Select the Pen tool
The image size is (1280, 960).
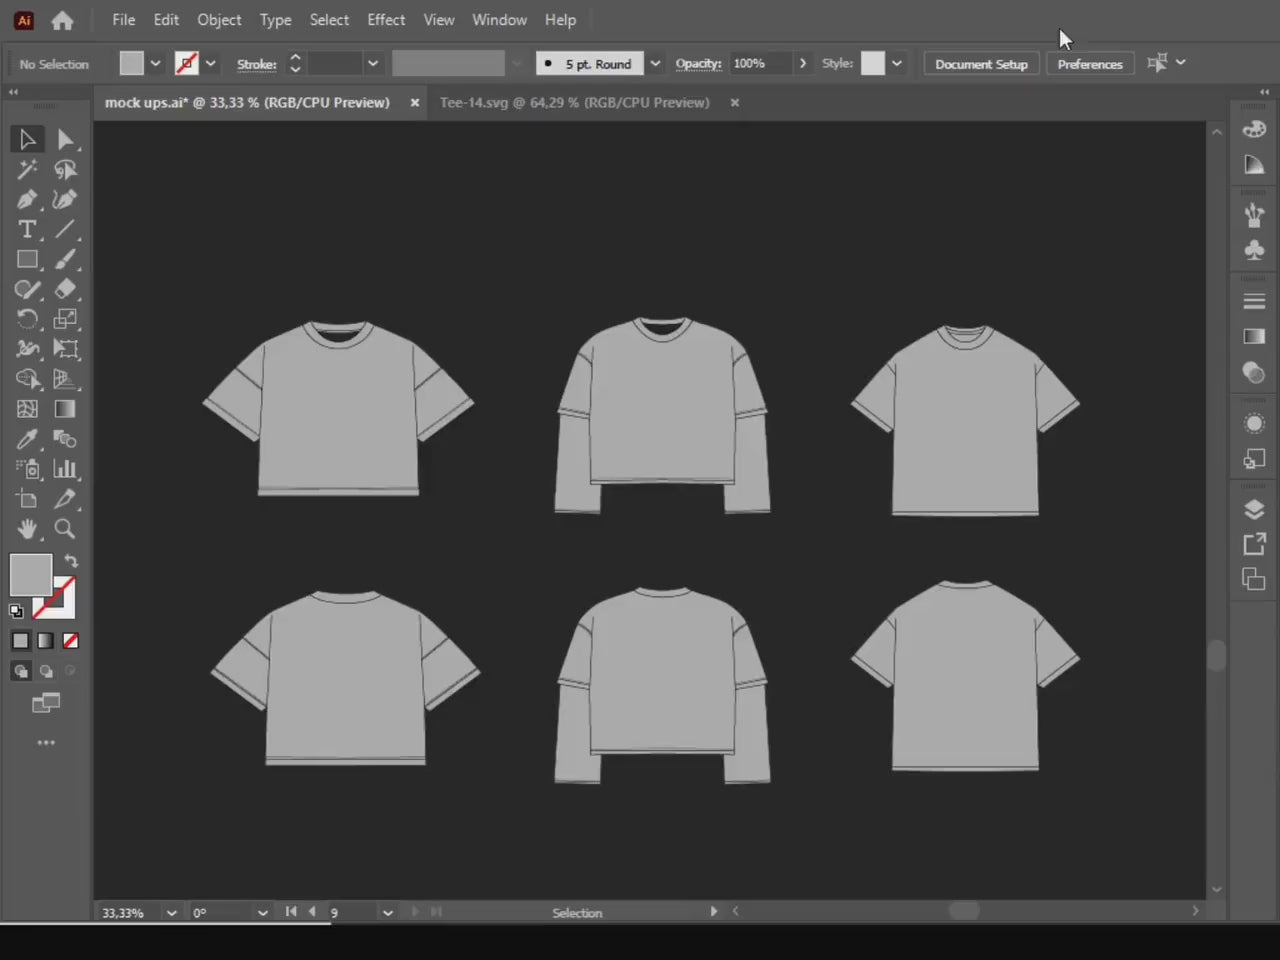click(27, 199)
